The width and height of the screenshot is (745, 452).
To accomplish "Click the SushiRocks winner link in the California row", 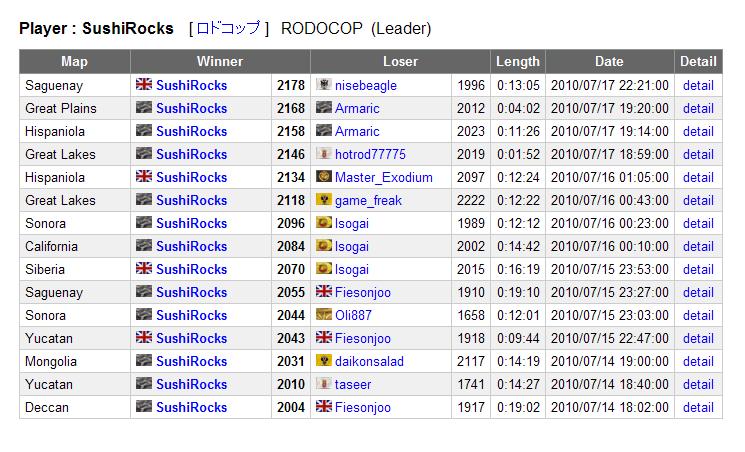I will tap(191, 246).
